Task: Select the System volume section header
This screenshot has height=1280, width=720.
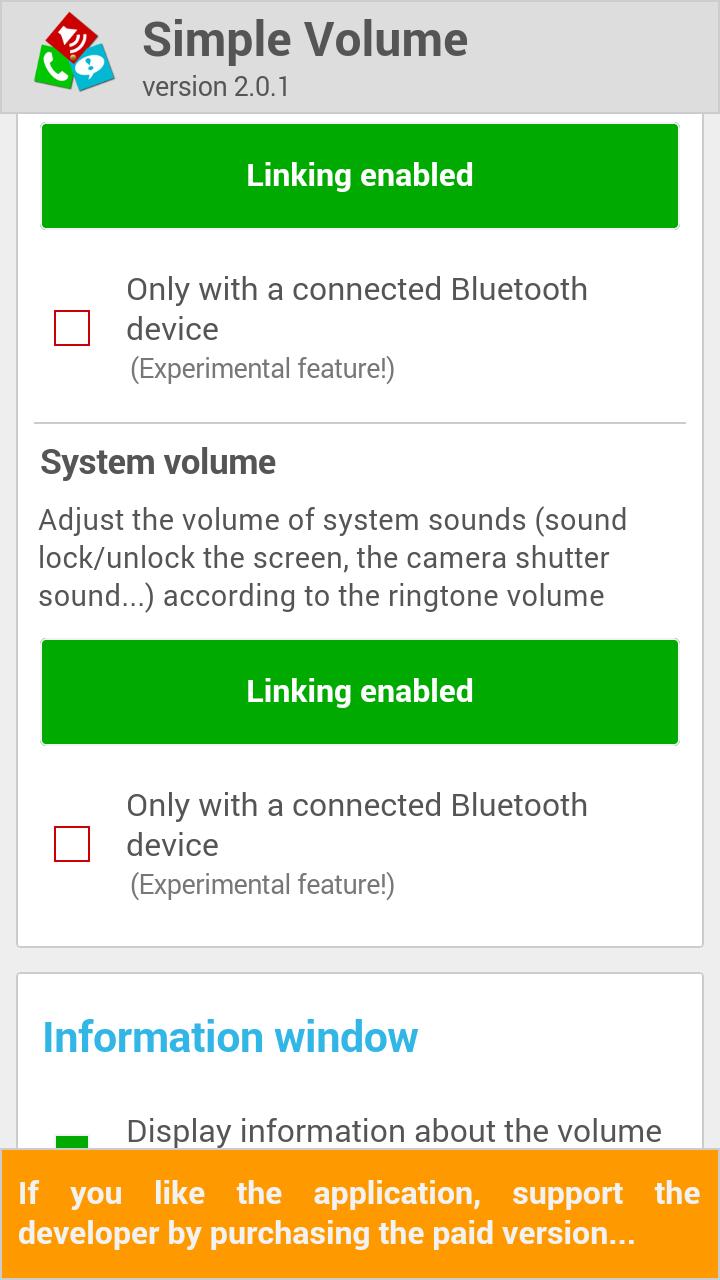Action: coord(157,461)
